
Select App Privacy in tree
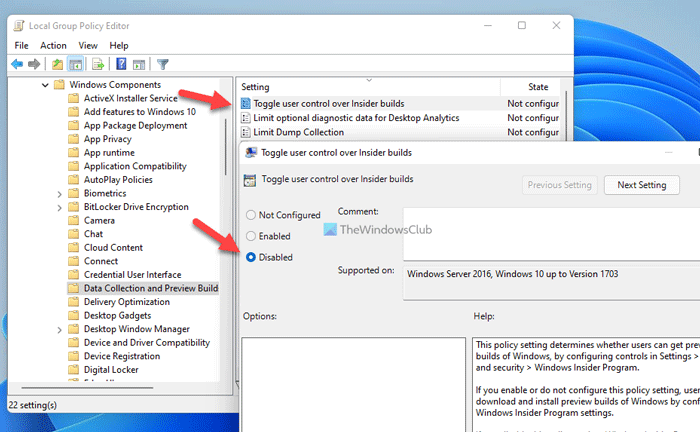[x=108, y=139]
